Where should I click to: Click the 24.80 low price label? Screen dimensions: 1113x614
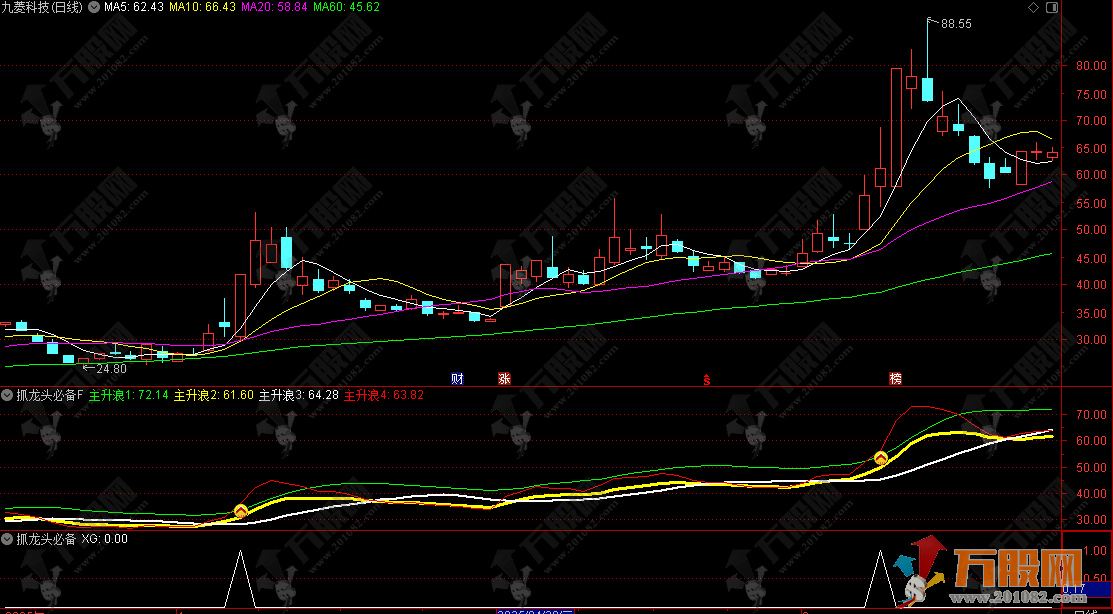point(111,368)
